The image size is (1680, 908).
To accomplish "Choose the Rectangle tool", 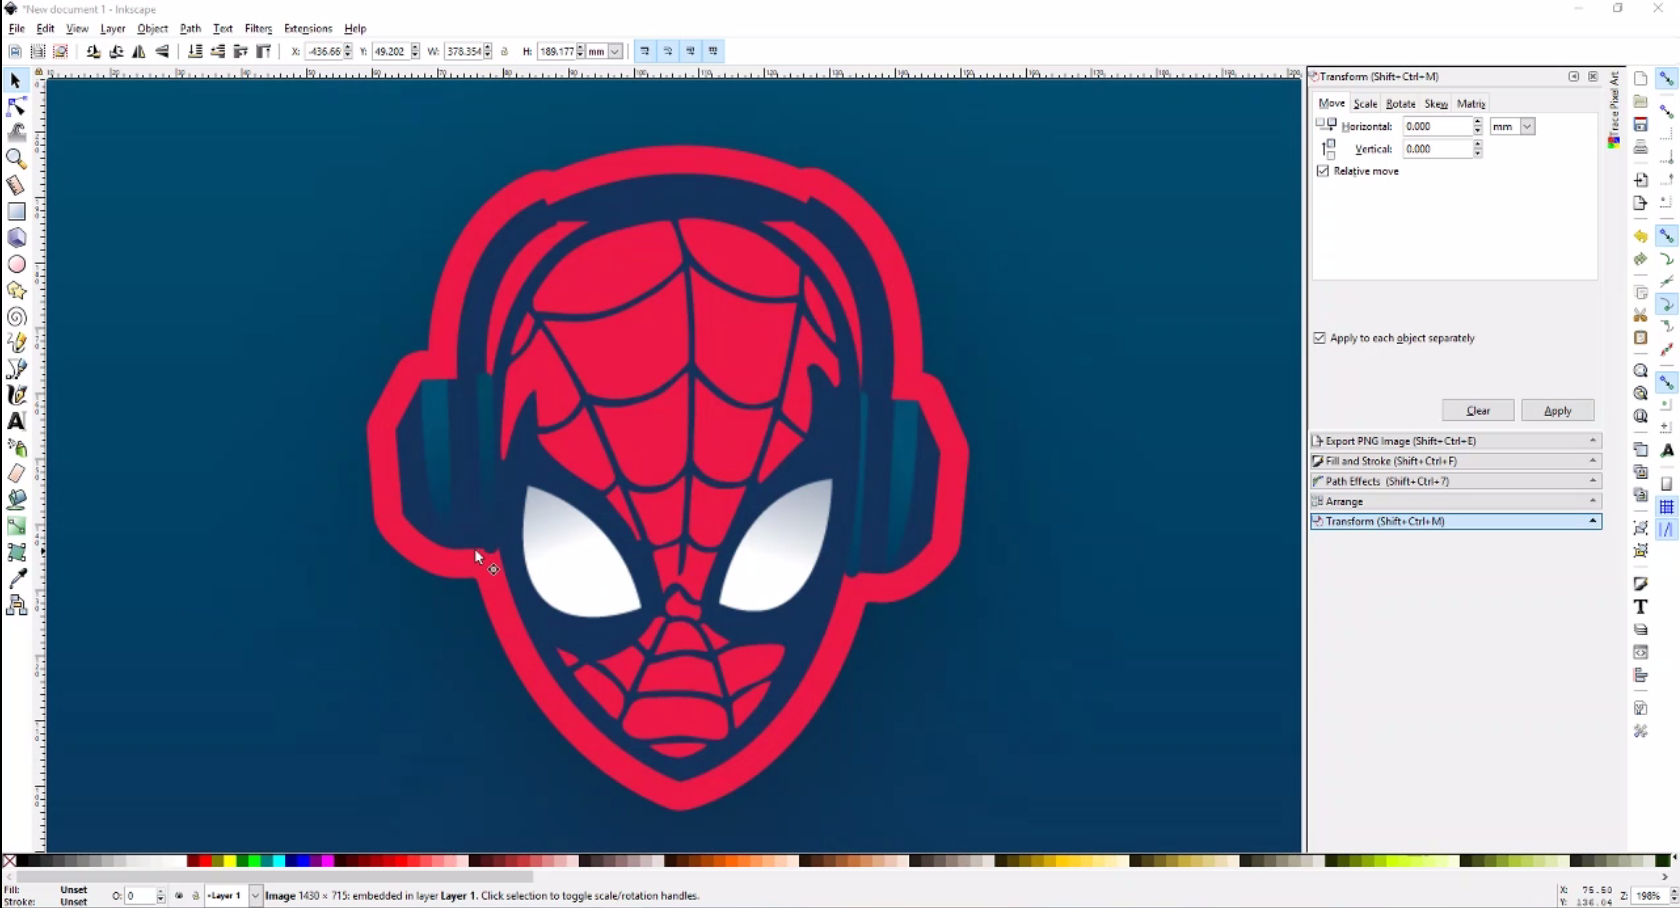I will click(16, 211).
